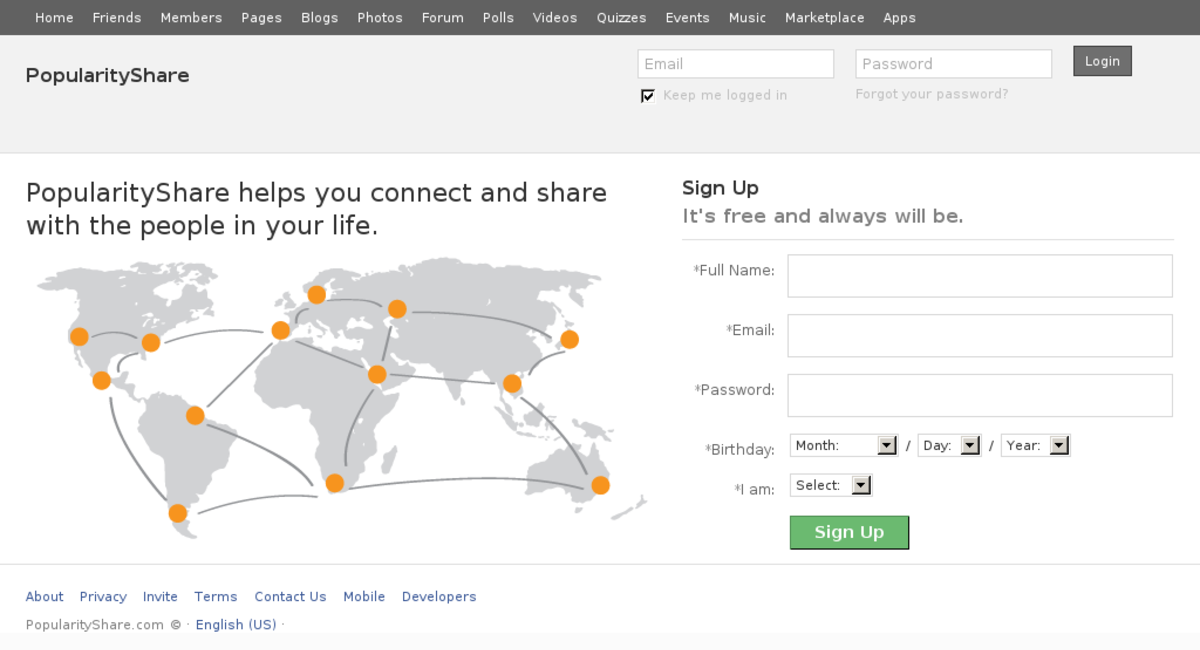This screenshot has width=1200, height=650.
Task: Toggle the Keep me logged in checkbox
Action: (x=648, y=96)
